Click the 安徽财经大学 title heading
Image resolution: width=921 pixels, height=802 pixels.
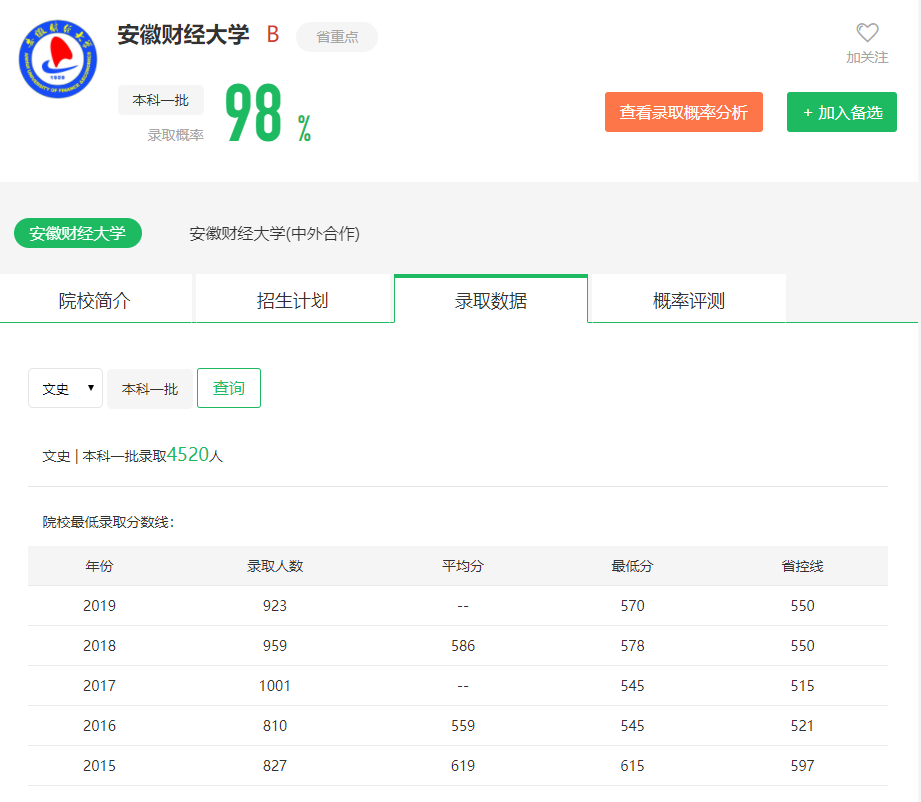click(183, 35)
